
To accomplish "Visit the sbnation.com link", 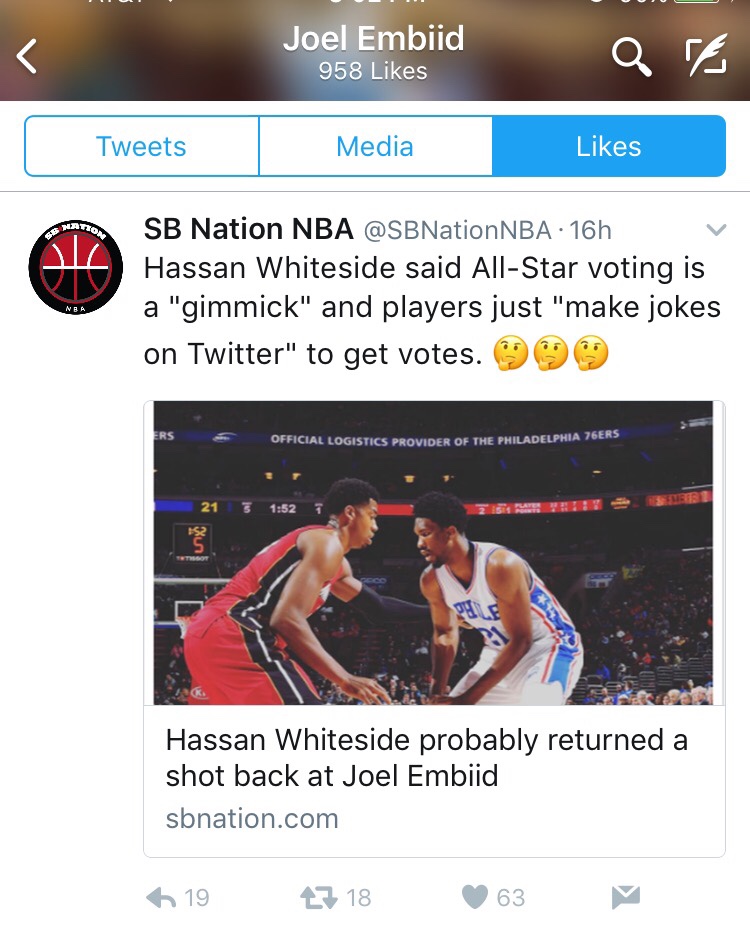I will tap(252, 819).
